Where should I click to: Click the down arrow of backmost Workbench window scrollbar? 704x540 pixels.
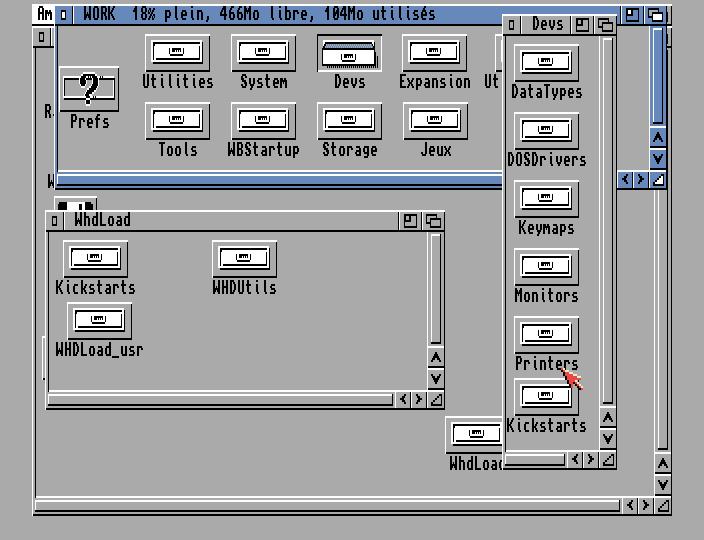coord(663,484)
